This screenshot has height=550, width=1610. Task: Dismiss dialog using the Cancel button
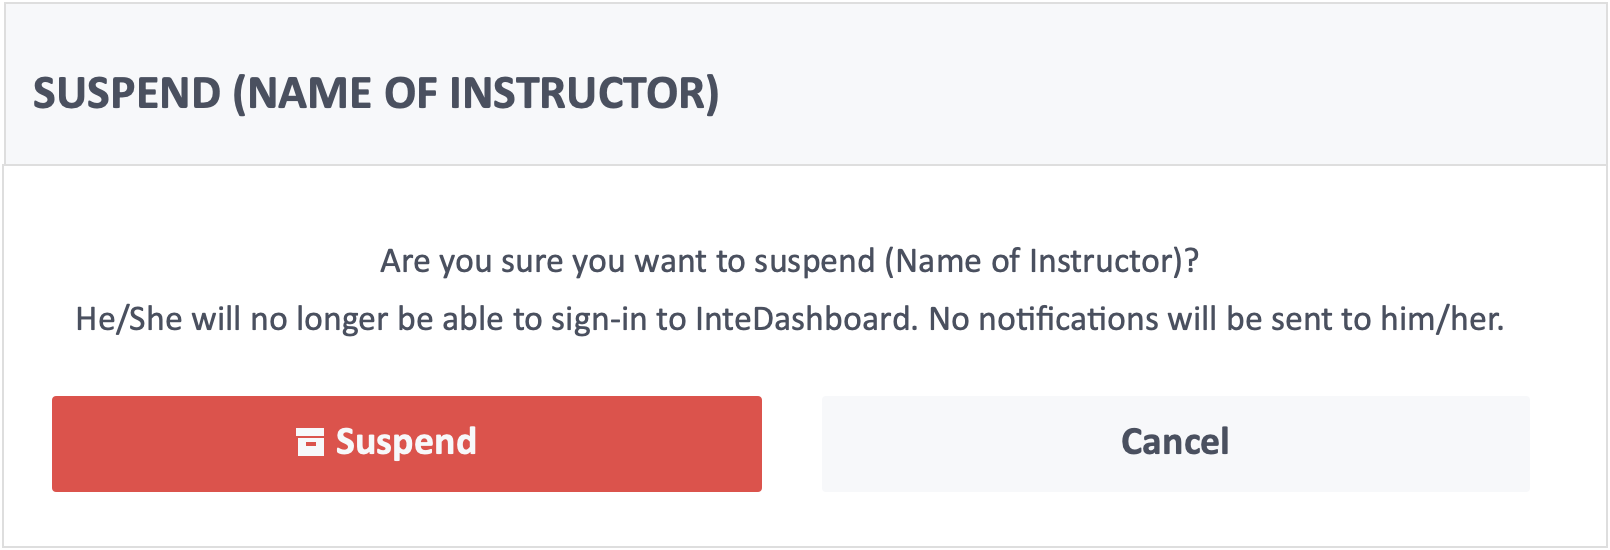1176,443
